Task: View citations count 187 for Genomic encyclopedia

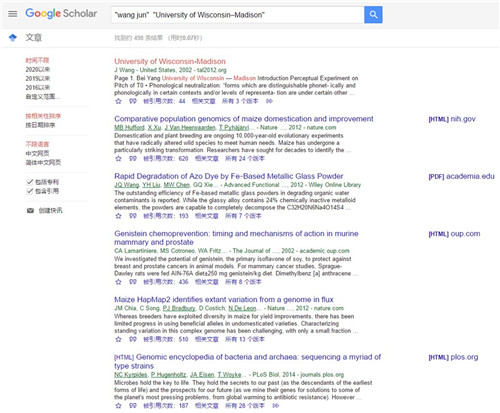Action: coord(166,405)
